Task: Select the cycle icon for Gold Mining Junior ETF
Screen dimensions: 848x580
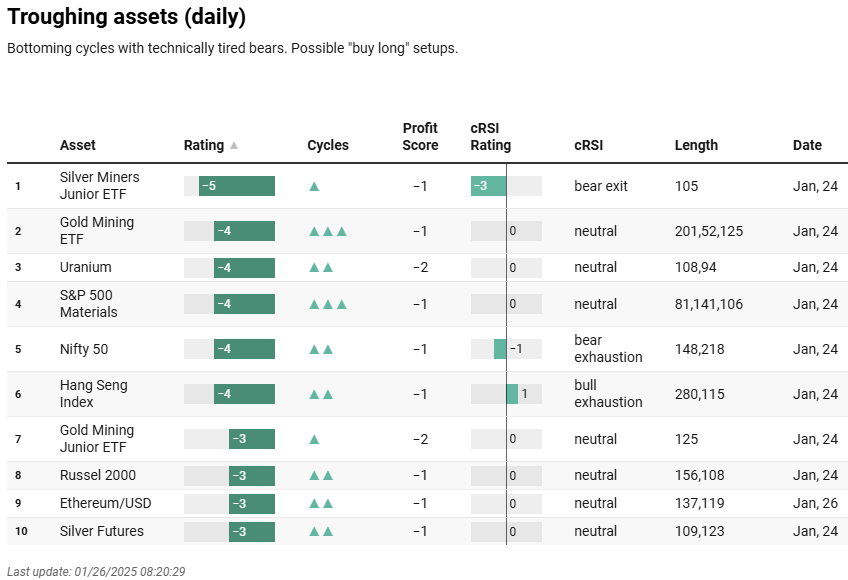Action: [313, 439]
